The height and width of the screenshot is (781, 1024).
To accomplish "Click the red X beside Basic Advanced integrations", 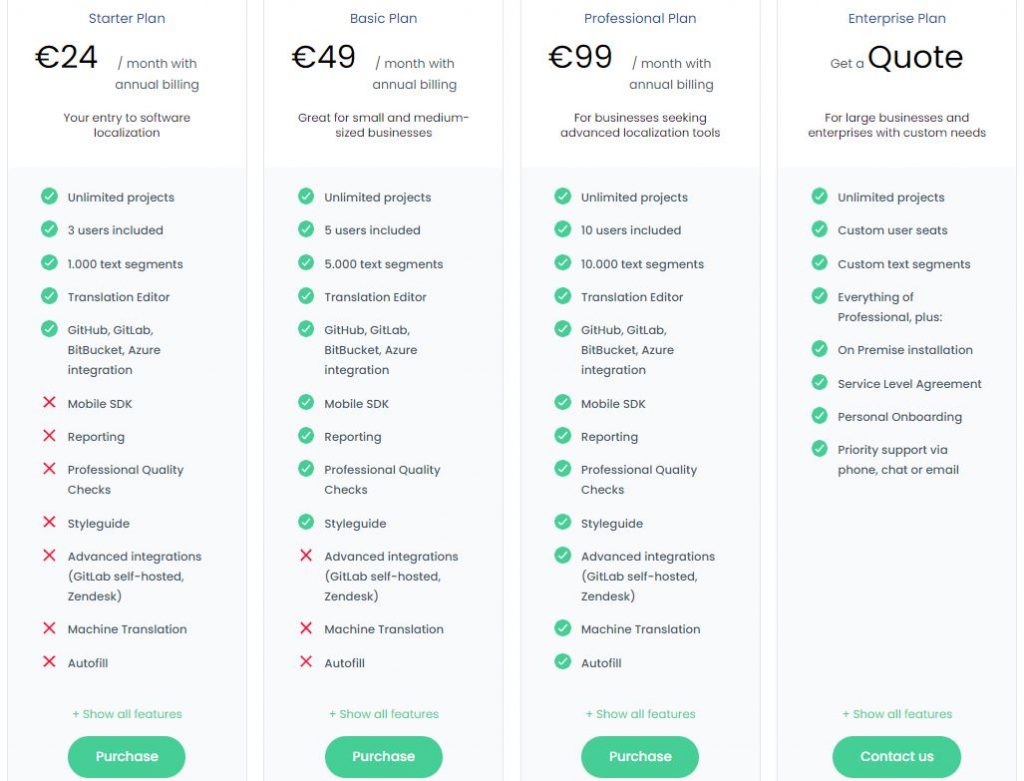I will coord(306,555).
